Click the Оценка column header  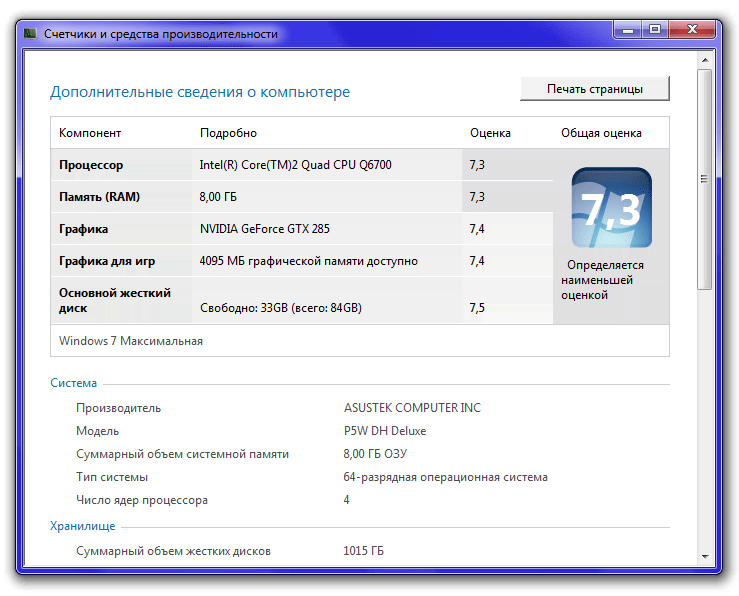(x=490, y=133)
